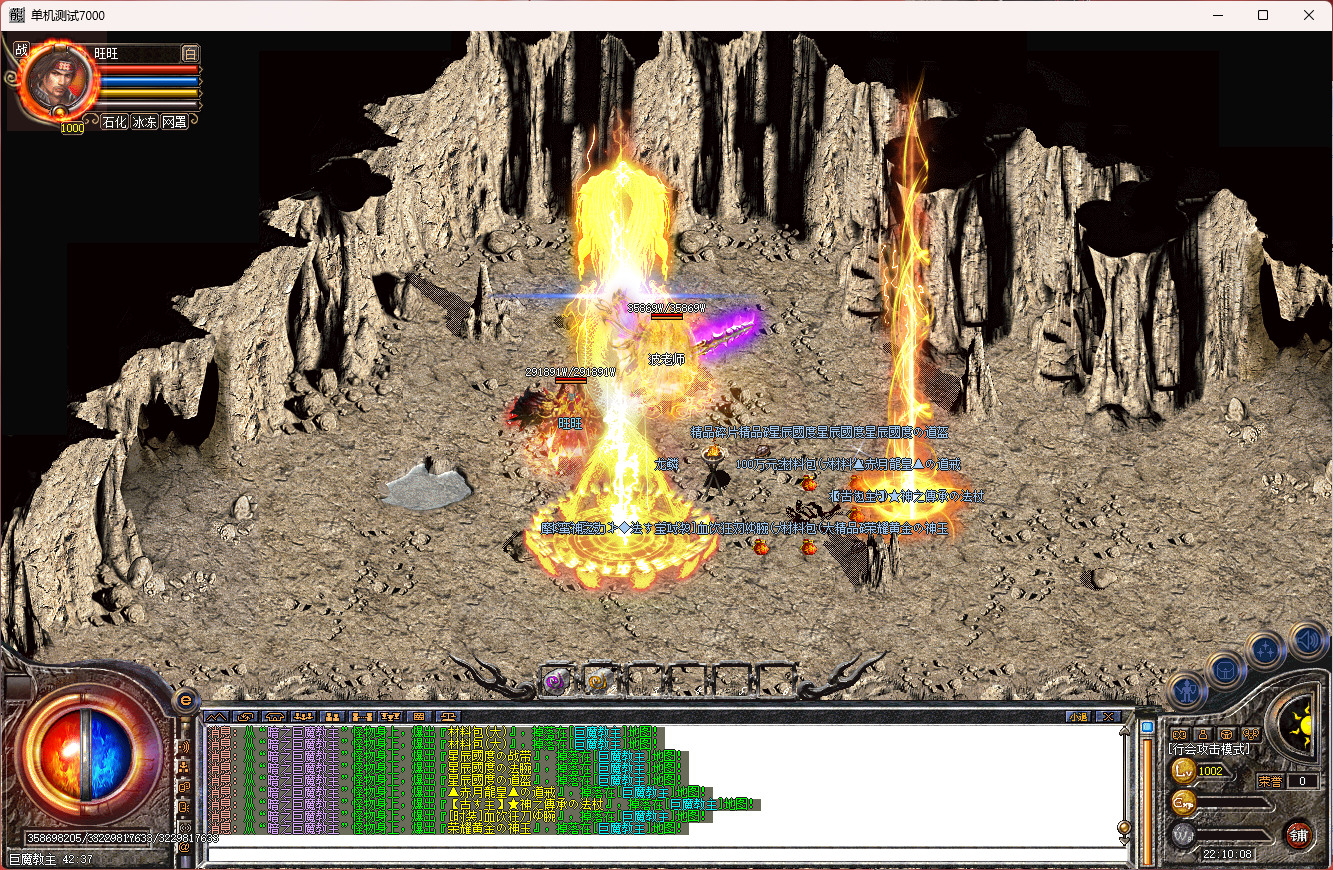Click the document icon beside the chat
1333x870 pixels.
(184, 807)
